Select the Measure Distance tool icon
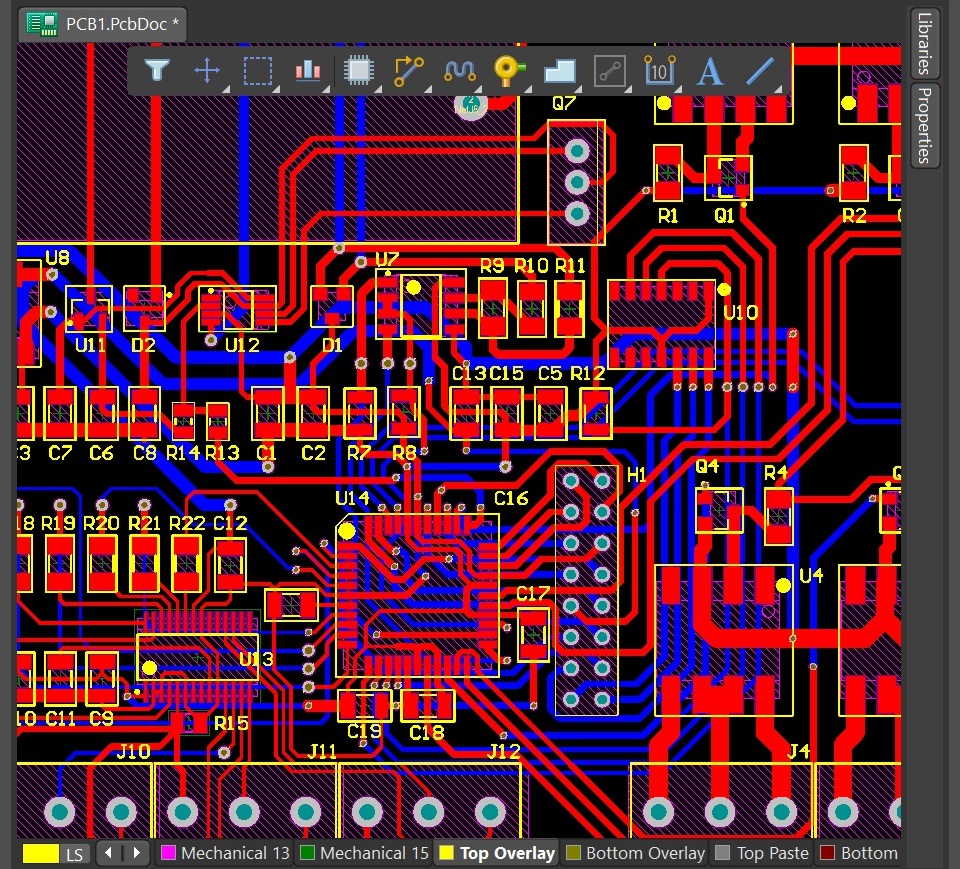The image size is (960, 869). 609,70
